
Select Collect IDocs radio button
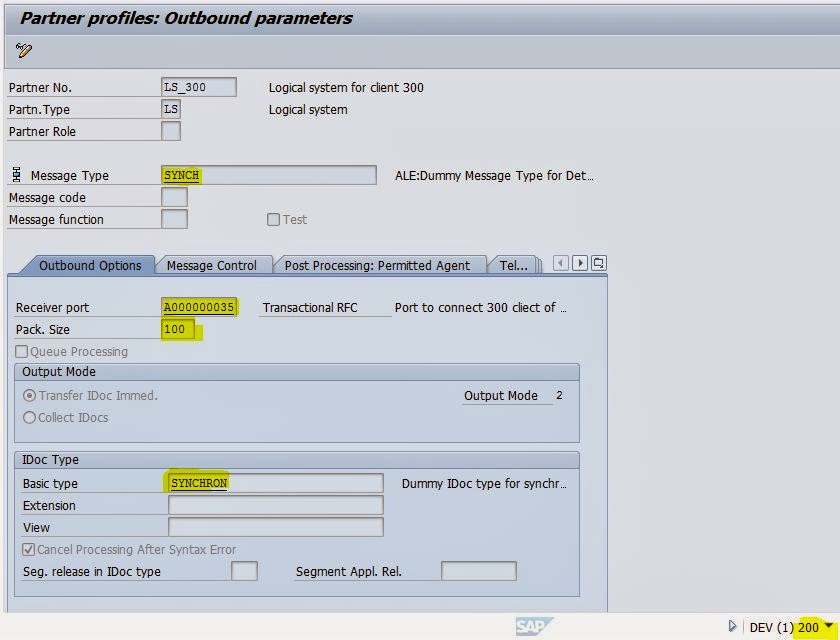[29, 418]
